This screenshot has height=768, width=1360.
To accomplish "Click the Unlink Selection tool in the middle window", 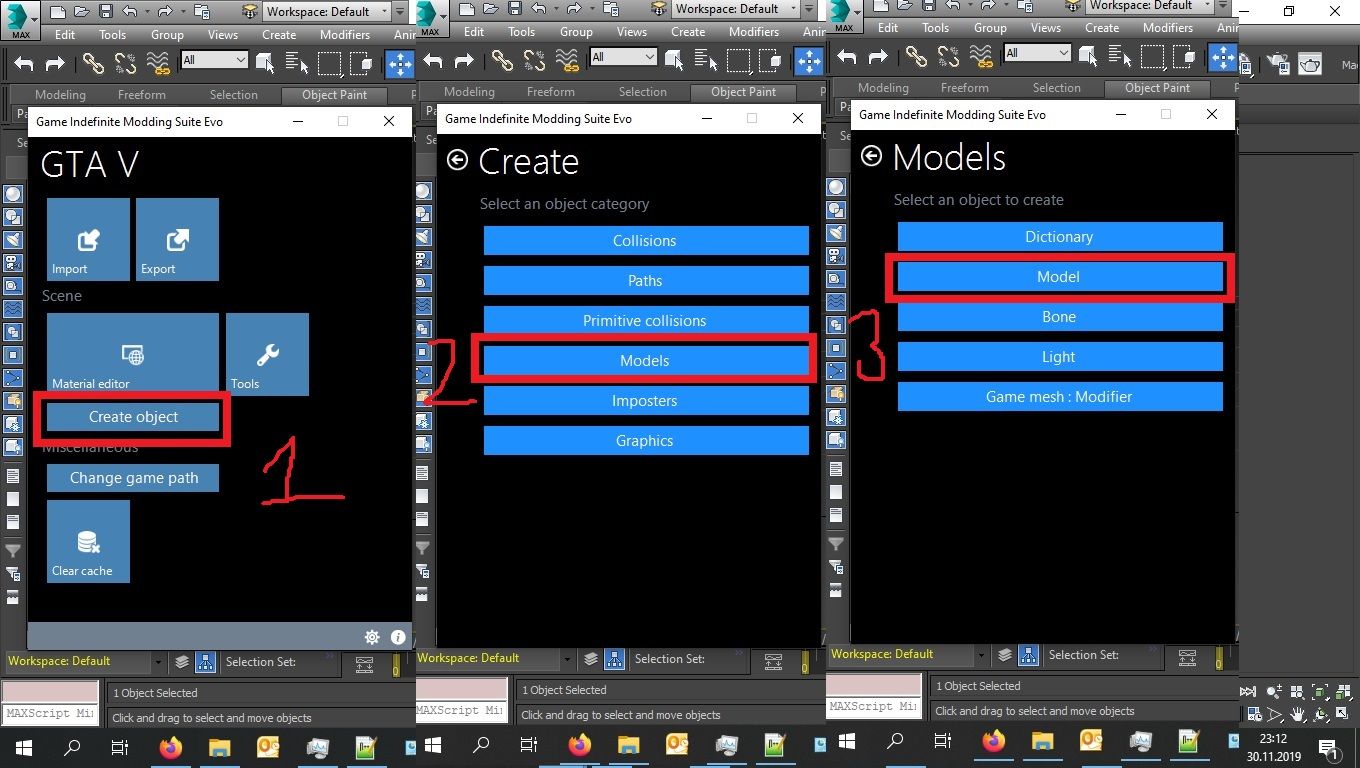I will click(x=533, y=61).
